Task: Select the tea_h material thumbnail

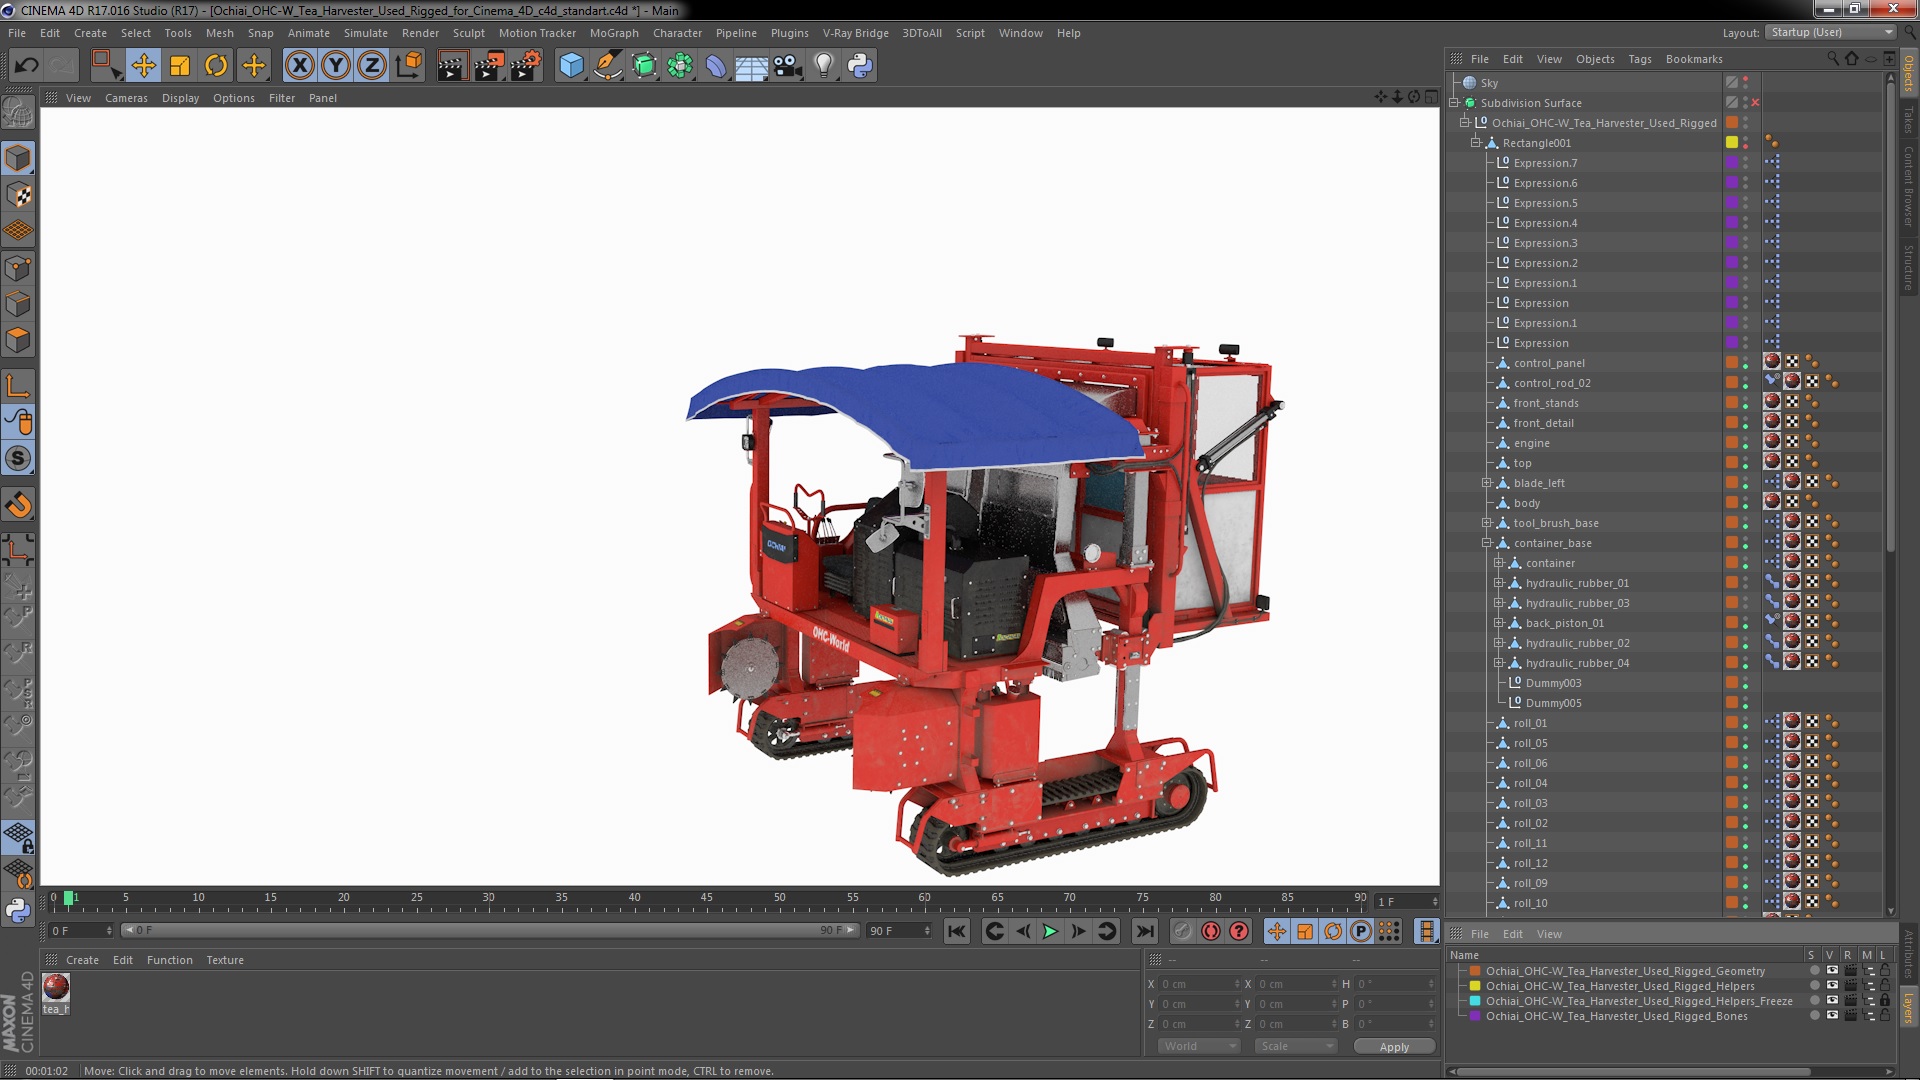Action: tap(56, 988)
